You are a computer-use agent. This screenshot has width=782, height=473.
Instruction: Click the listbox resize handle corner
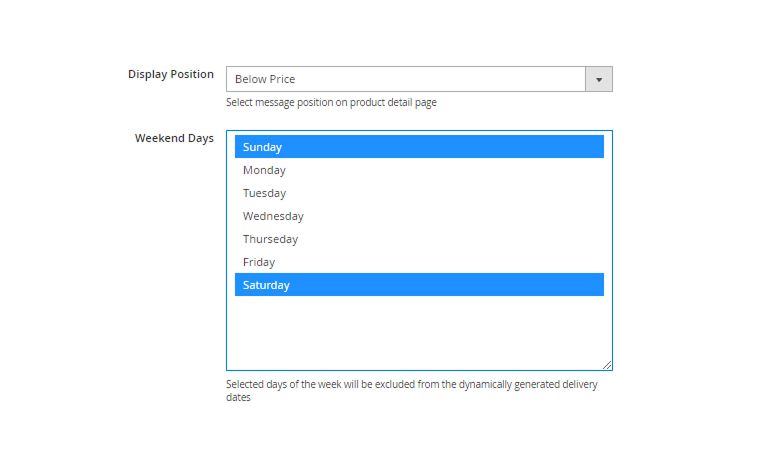coord(607,365)
